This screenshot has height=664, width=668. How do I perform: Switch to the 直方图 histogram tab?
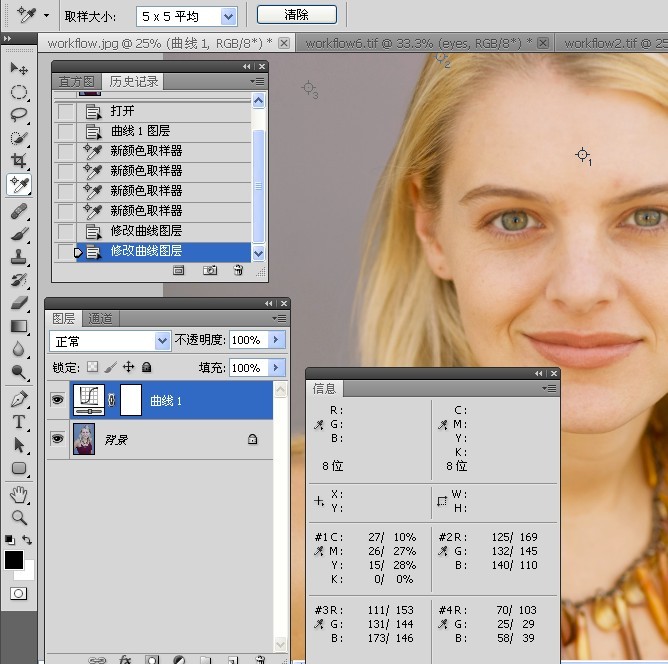77,81
